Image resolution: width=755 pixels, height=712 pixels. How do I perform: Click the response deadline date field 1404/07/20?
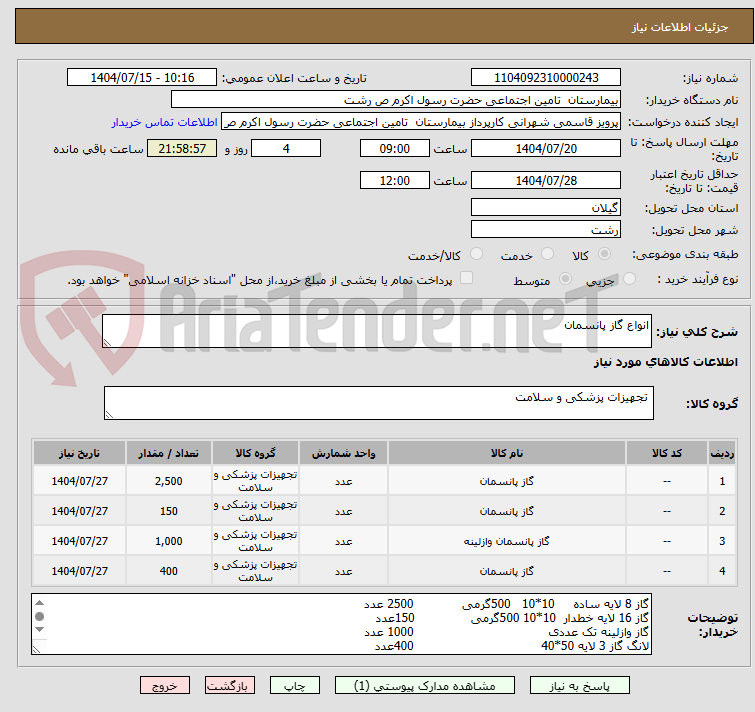546,148
